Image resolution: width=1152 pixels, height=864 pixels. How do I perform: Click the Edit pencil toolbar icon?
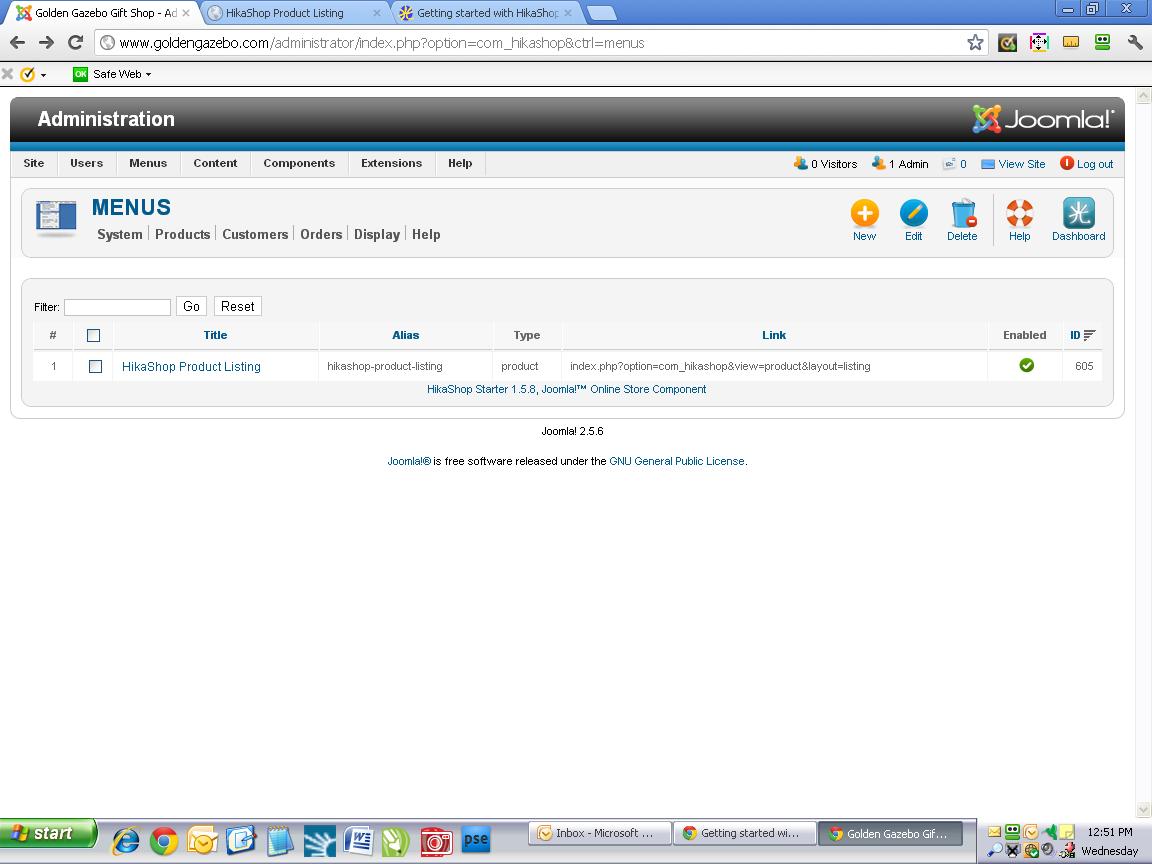(x=913, y=214)
